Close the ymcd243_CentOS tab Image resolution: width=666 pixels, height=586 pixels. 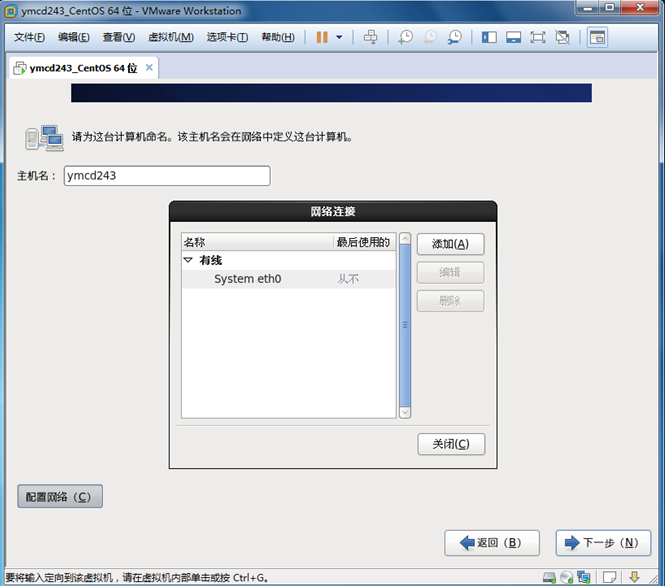click(149, 67)
